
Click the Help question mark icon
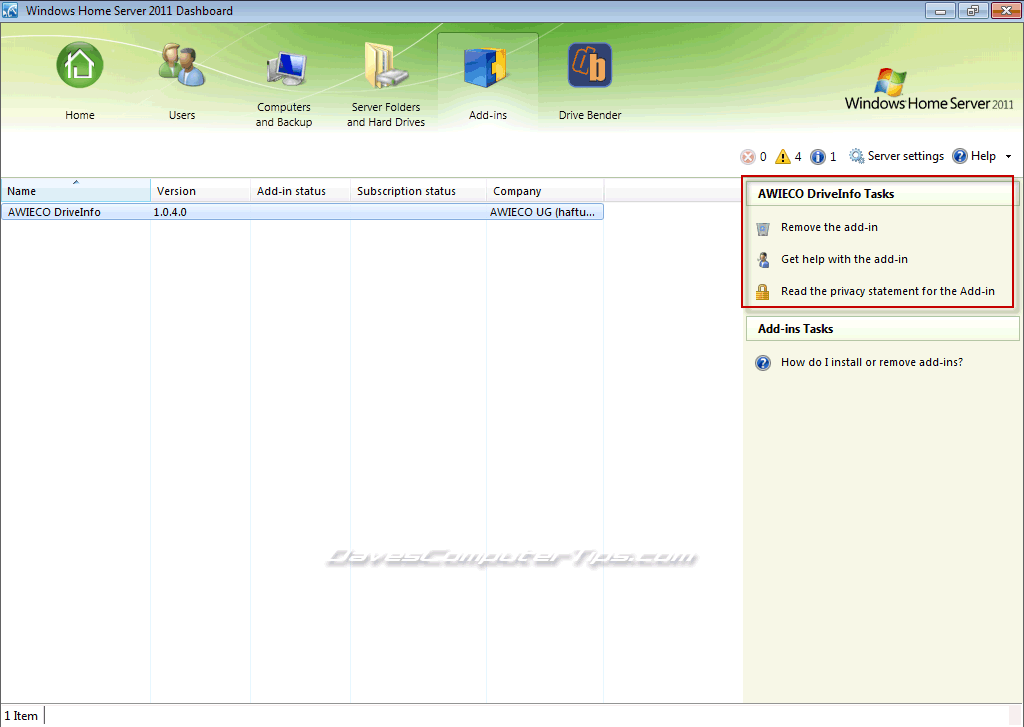tap(960, 156)
